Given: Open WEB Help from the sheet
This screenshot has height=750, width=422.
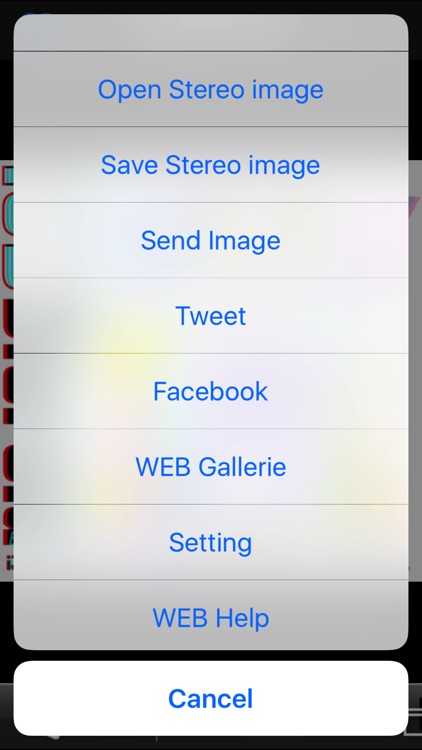Looking at the screenshot, I should (211, 616).
